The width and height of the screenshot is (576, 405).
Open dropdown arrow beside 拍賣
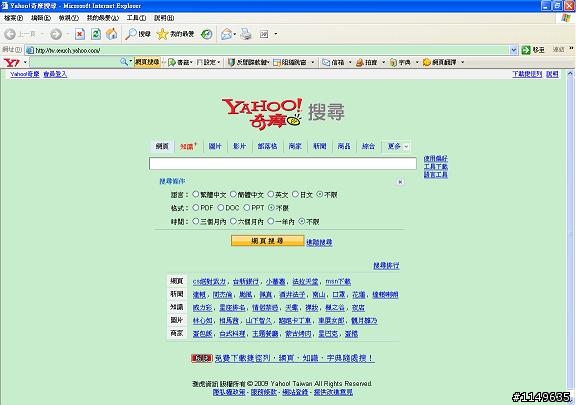pos(384,62)
